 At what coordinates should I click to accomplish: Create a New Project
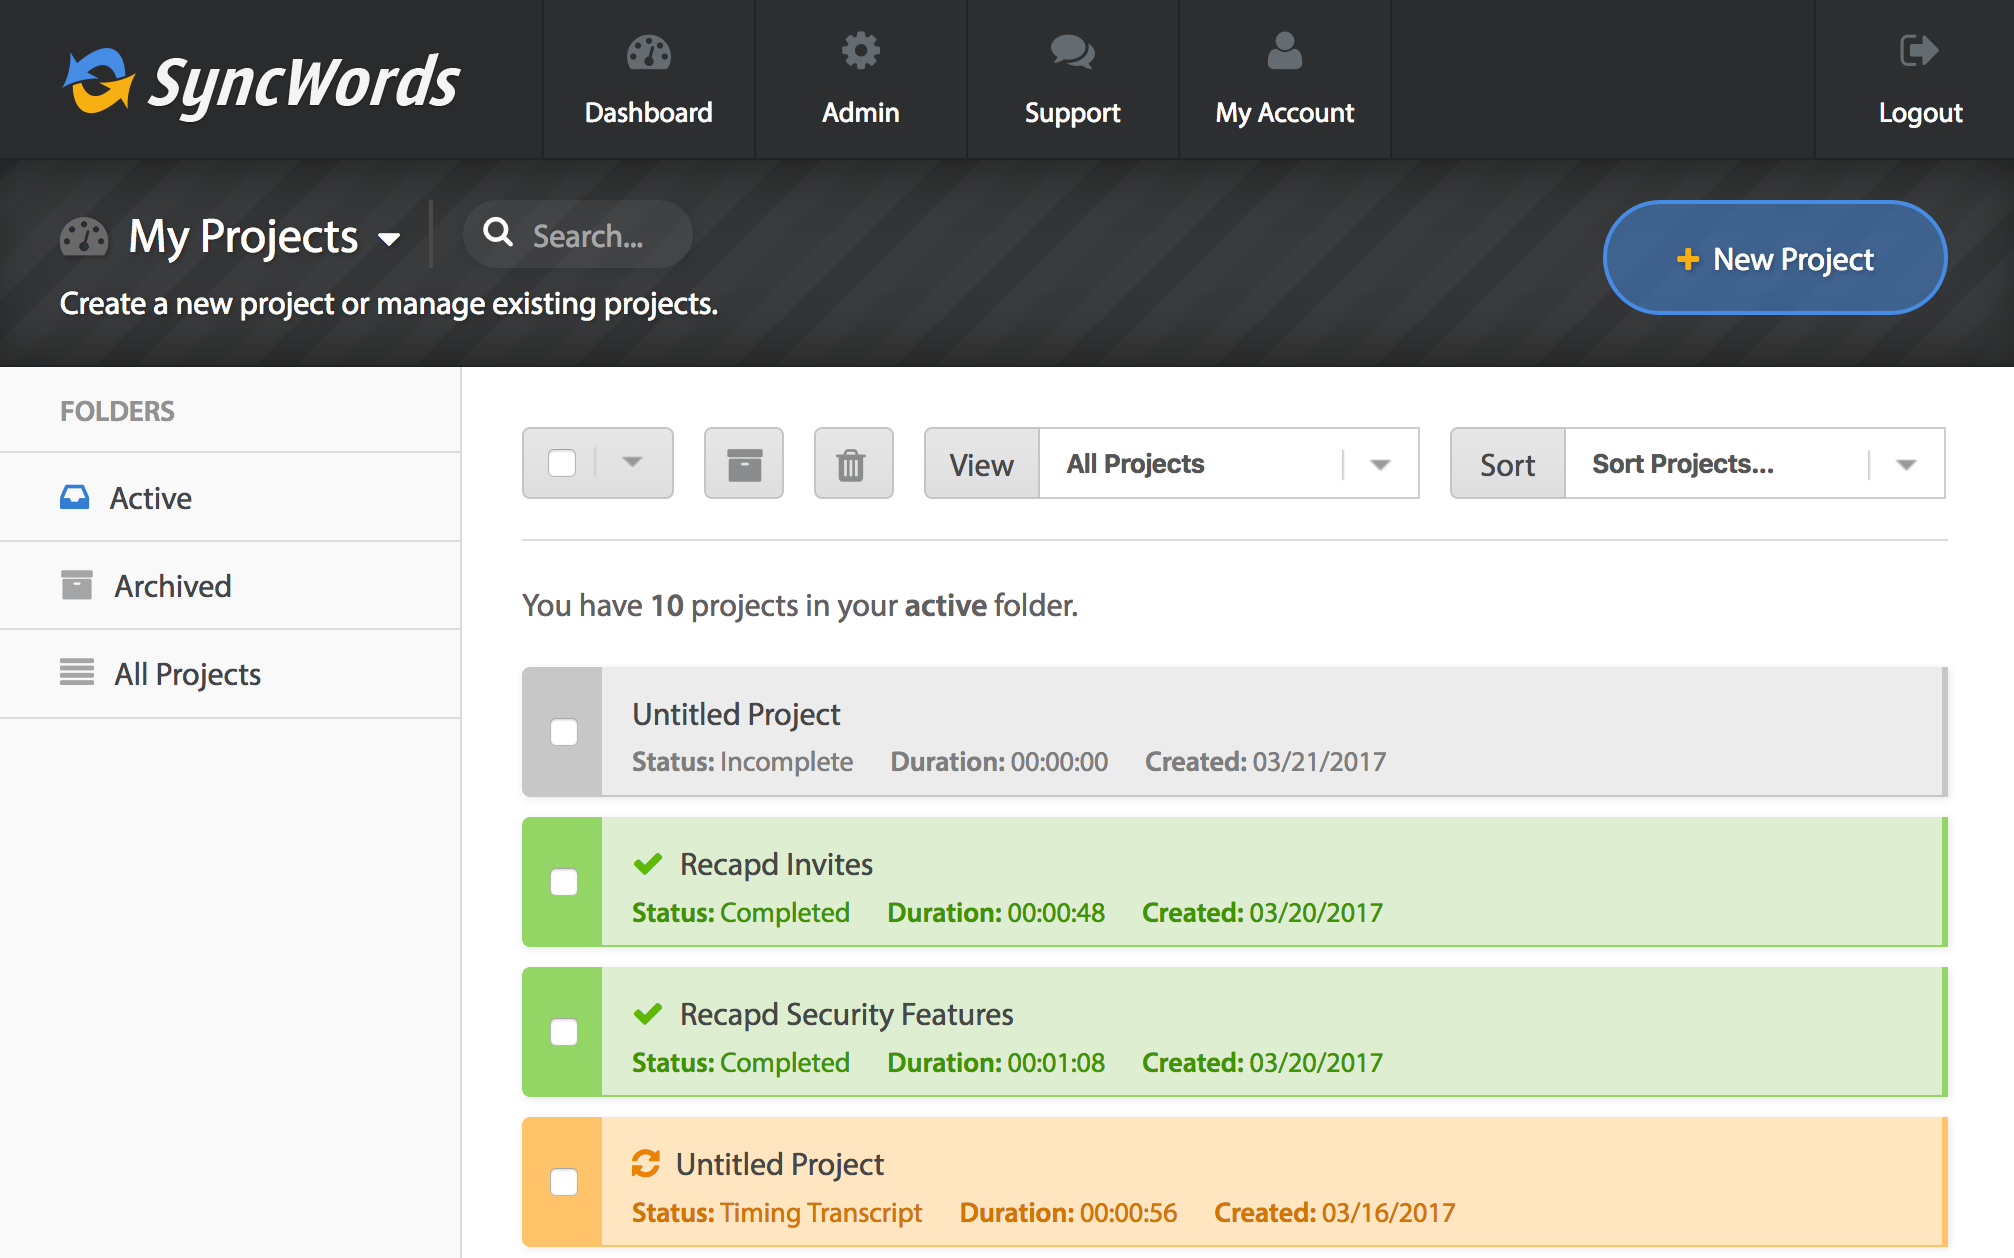[1775, 258]
